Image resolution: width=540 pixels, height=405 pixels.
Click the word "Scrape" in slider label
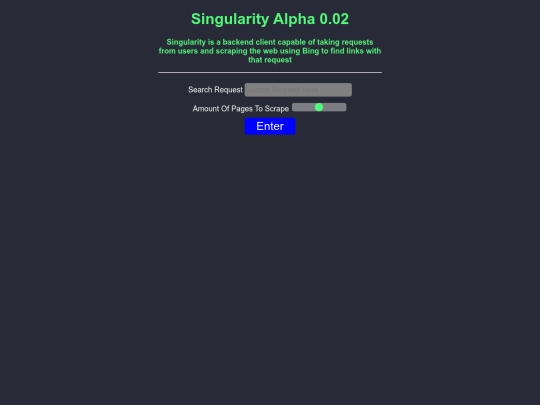277,109
